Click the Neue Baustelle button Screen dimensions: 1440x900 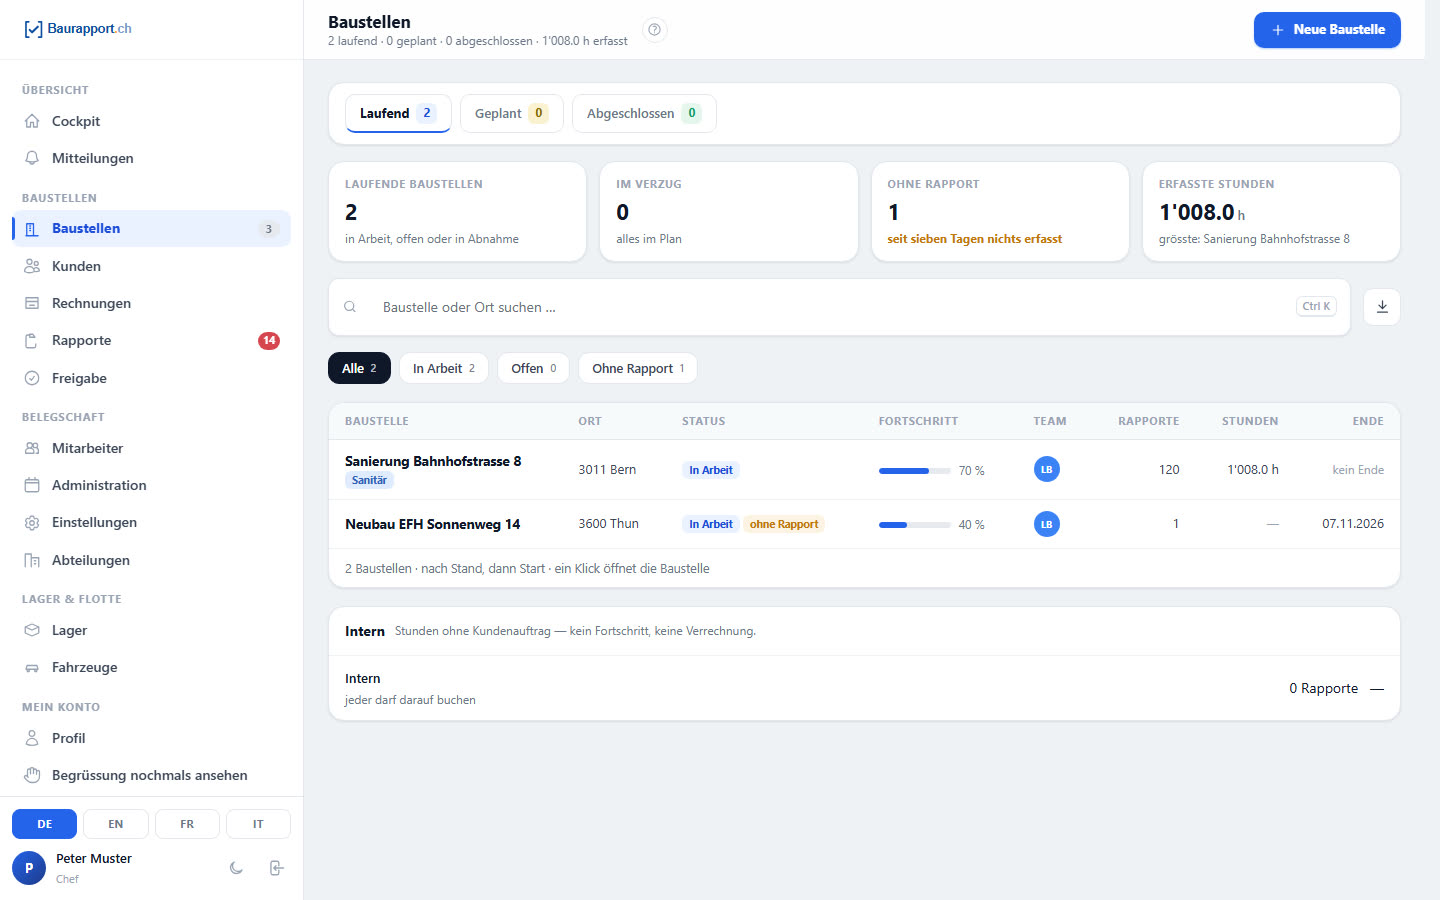(1327, 30)
